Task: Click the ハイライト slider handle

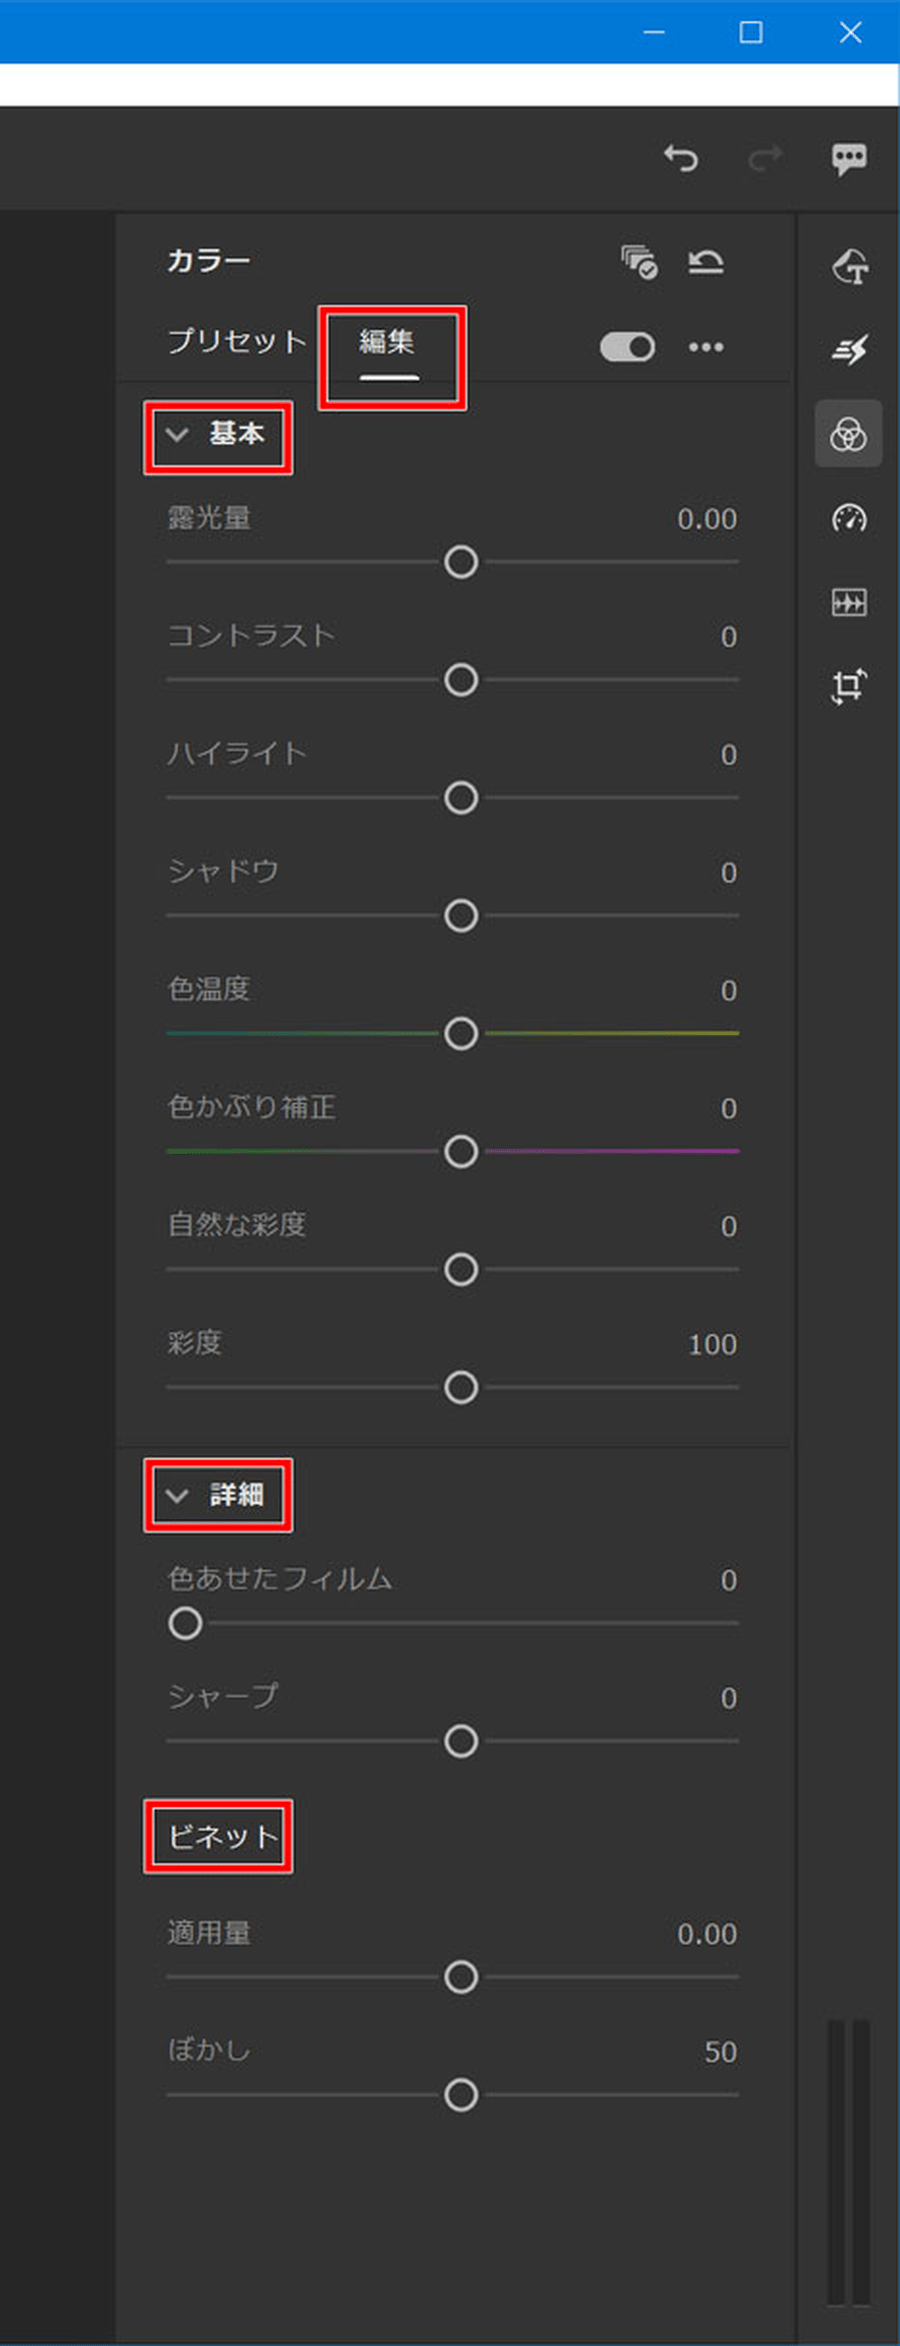Action: click(x=461, y=798)
